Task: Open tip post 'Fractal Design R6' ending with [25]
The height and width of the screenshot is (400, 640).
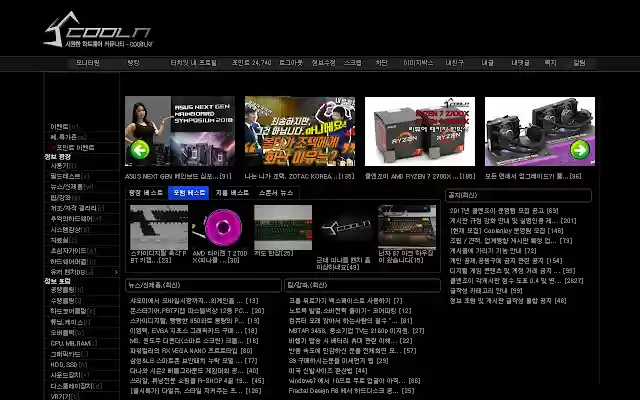Action: click(x=351, y=391)
